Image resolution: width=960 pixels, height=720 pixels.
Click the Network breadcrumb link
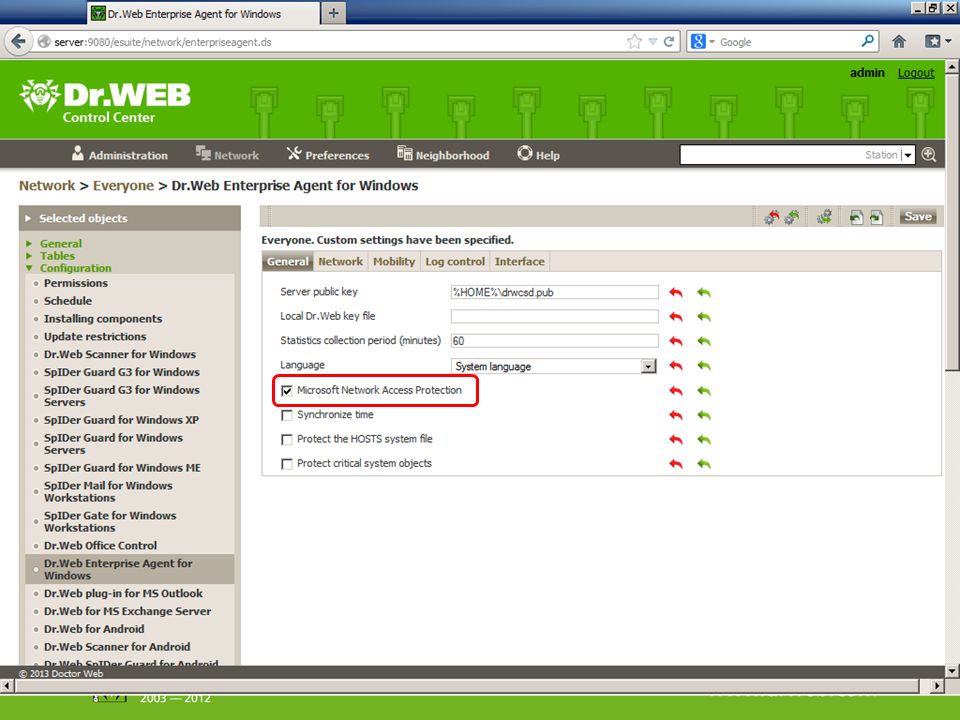(47, 186)
